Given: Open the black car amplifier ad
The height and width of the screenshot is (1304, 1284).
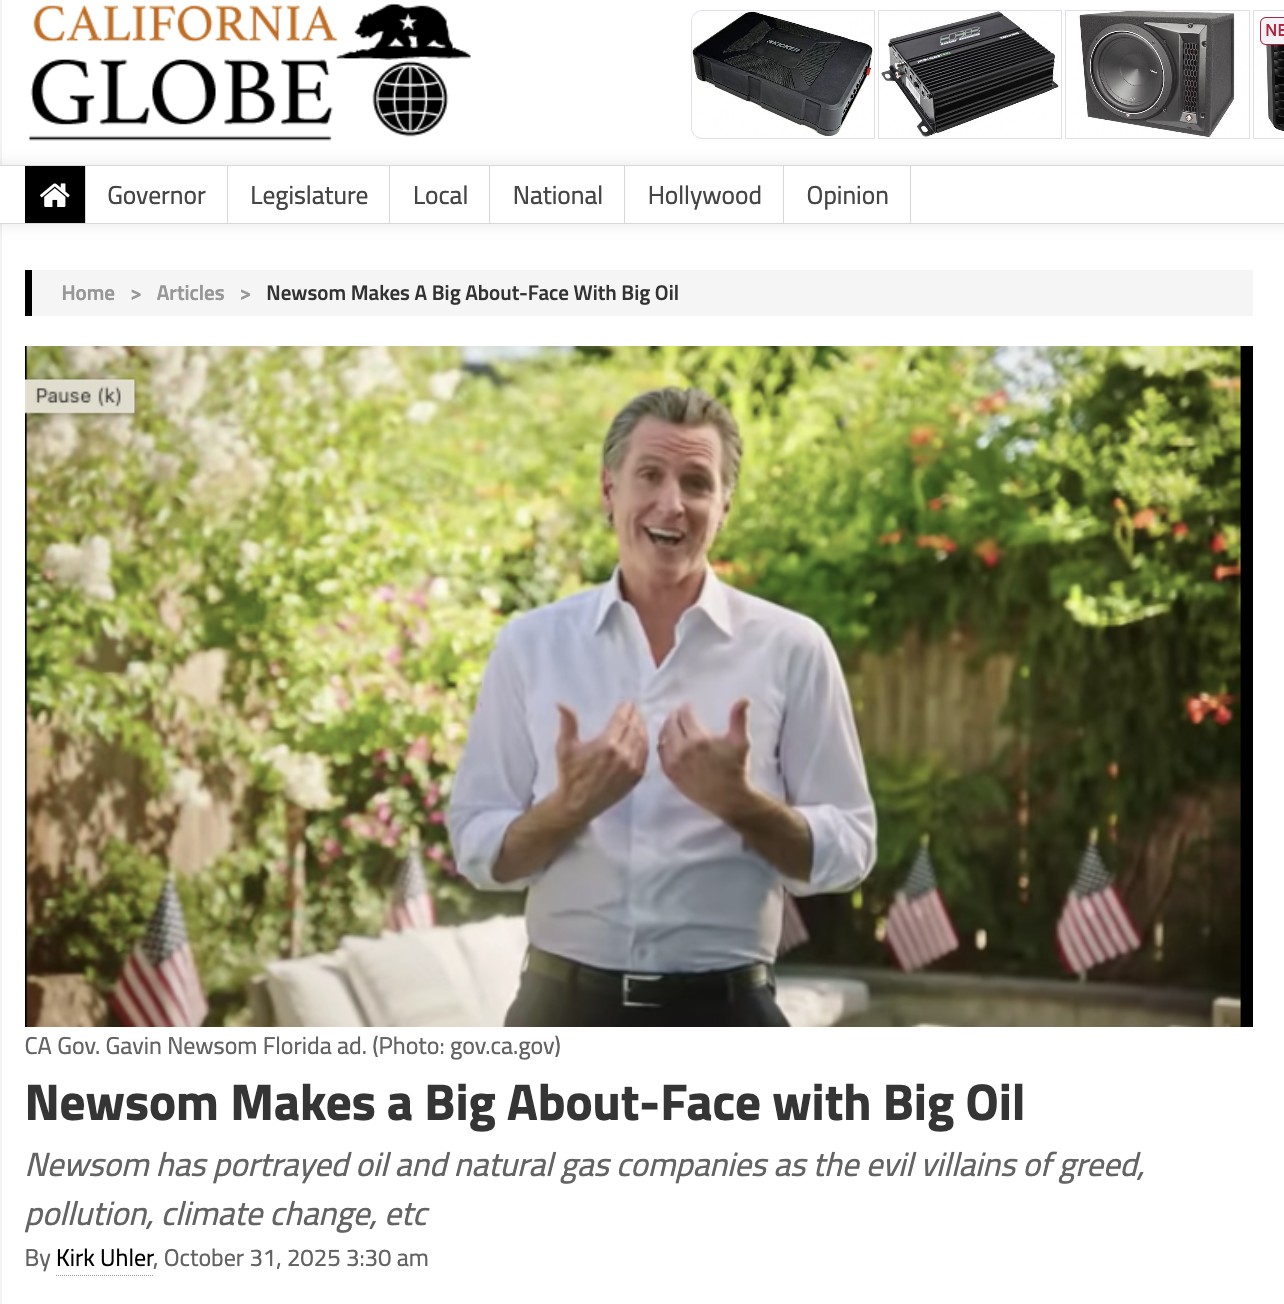Looking at the screenshot, I should 970,74.
